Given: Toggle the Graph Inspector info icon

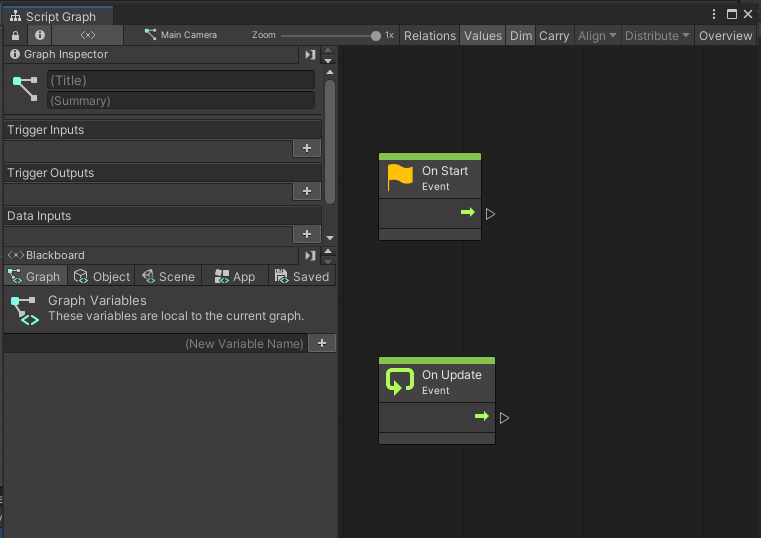Looking at the screenshot, I should 40,35.
